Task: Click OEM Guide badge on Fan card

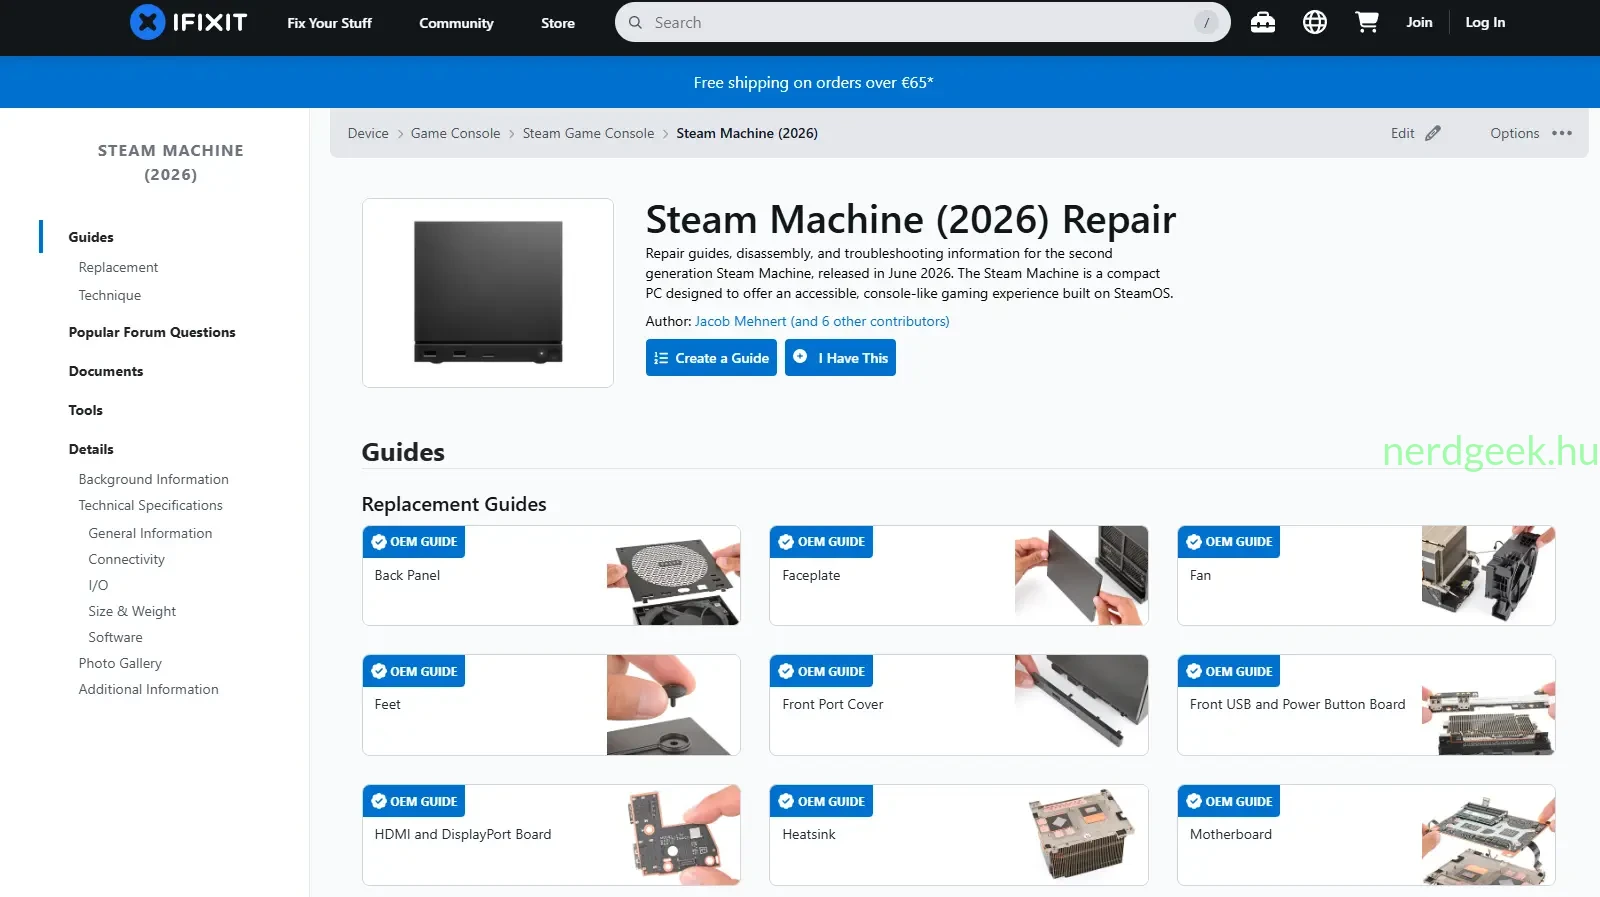Action: coord(1229,542)
